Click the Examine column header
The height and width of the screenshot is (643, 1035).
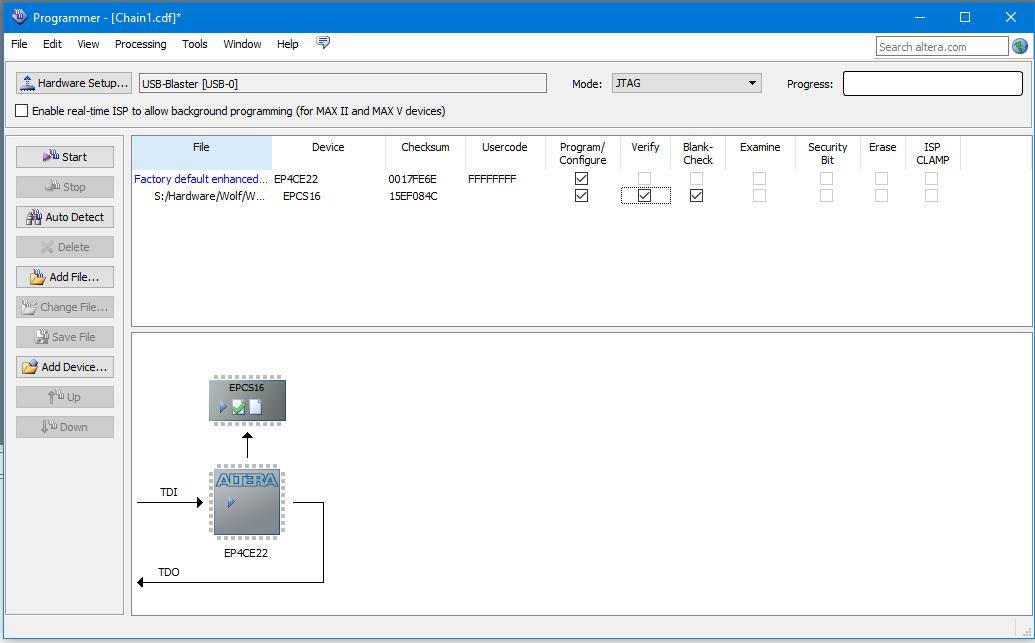pyautogui.click(x=760, y=153)
